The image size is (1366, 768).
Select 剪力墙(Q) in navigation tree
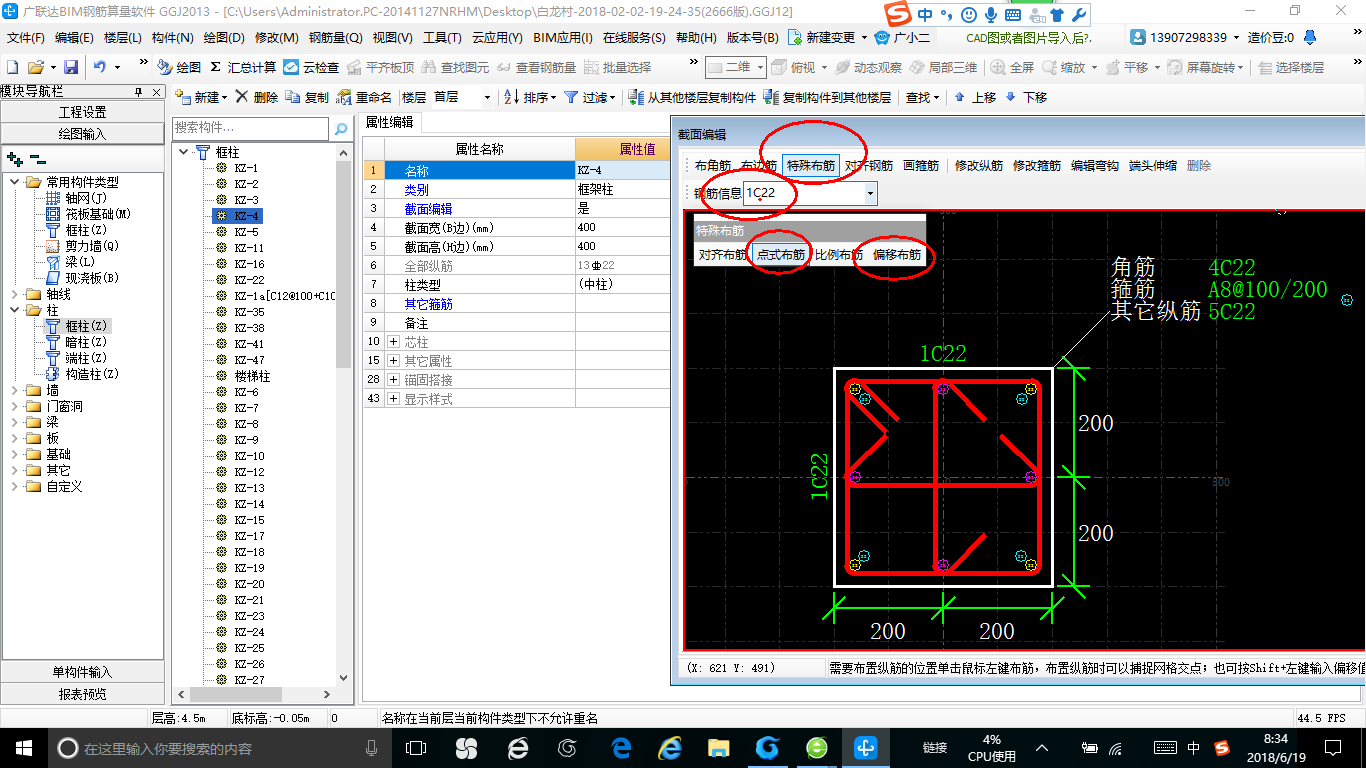coord(91,246)
